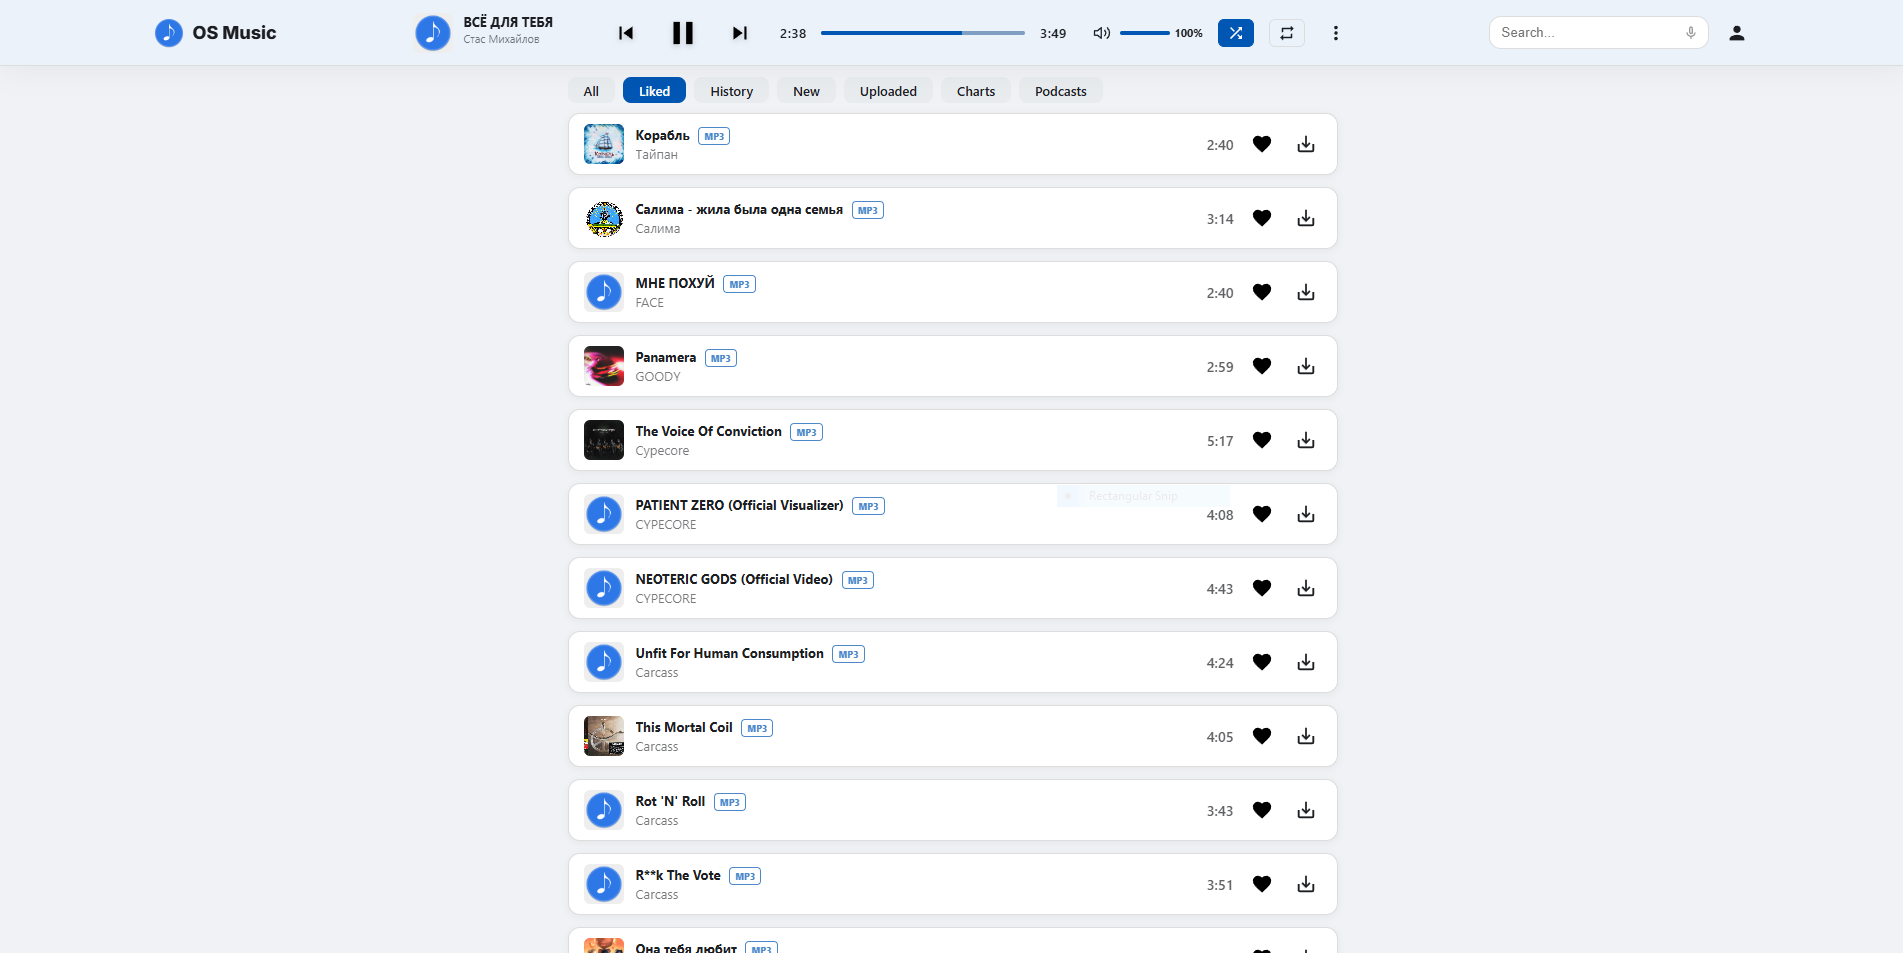1903x953 pixels.
Task: Open the GOODY artist link
Action: 658,377
